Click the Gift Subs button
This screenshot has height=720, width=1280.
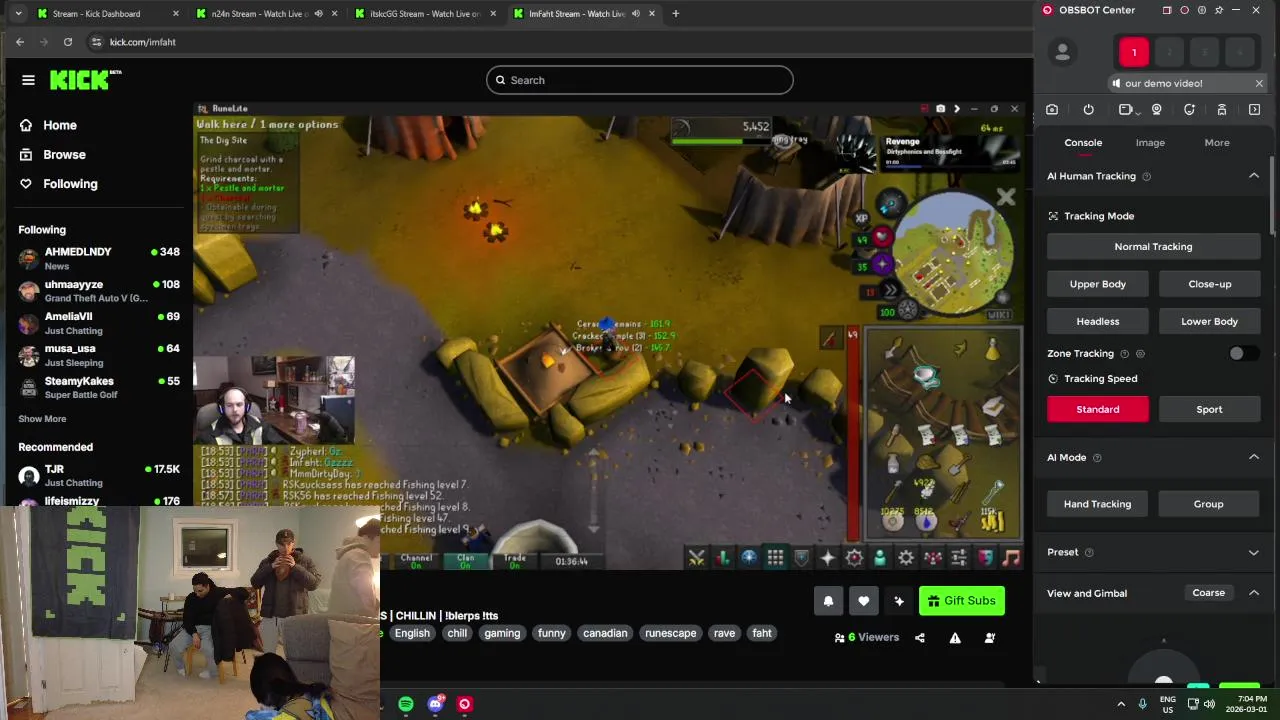pos(961,601)
